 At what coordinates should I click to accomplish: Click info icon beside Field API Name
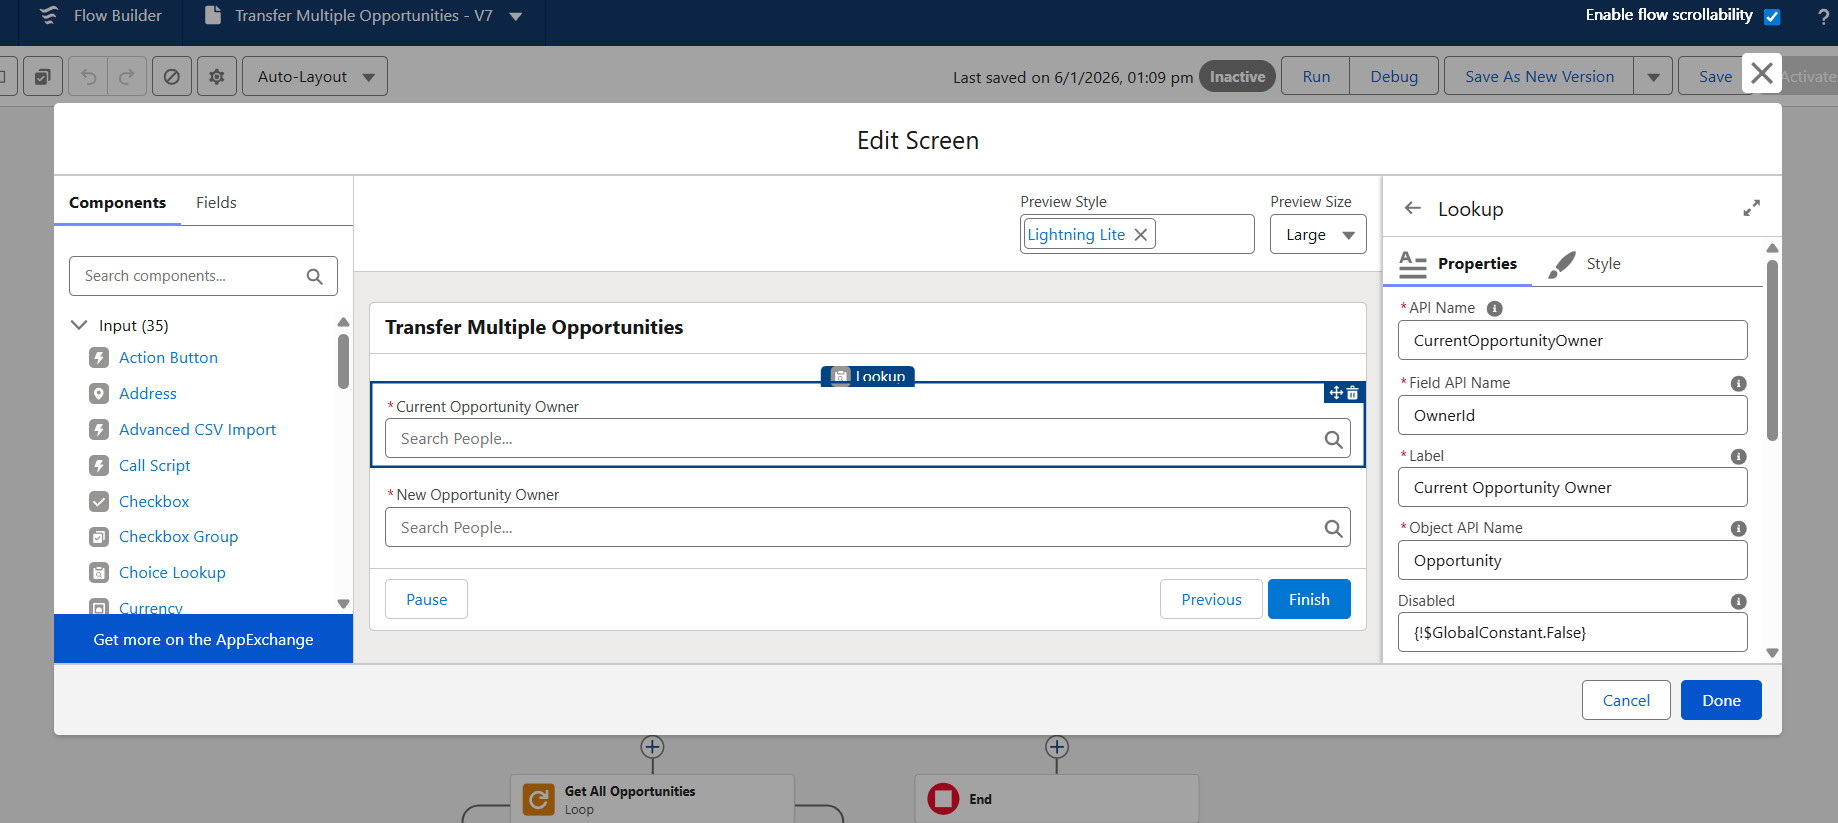click(x=1738, y=383)
